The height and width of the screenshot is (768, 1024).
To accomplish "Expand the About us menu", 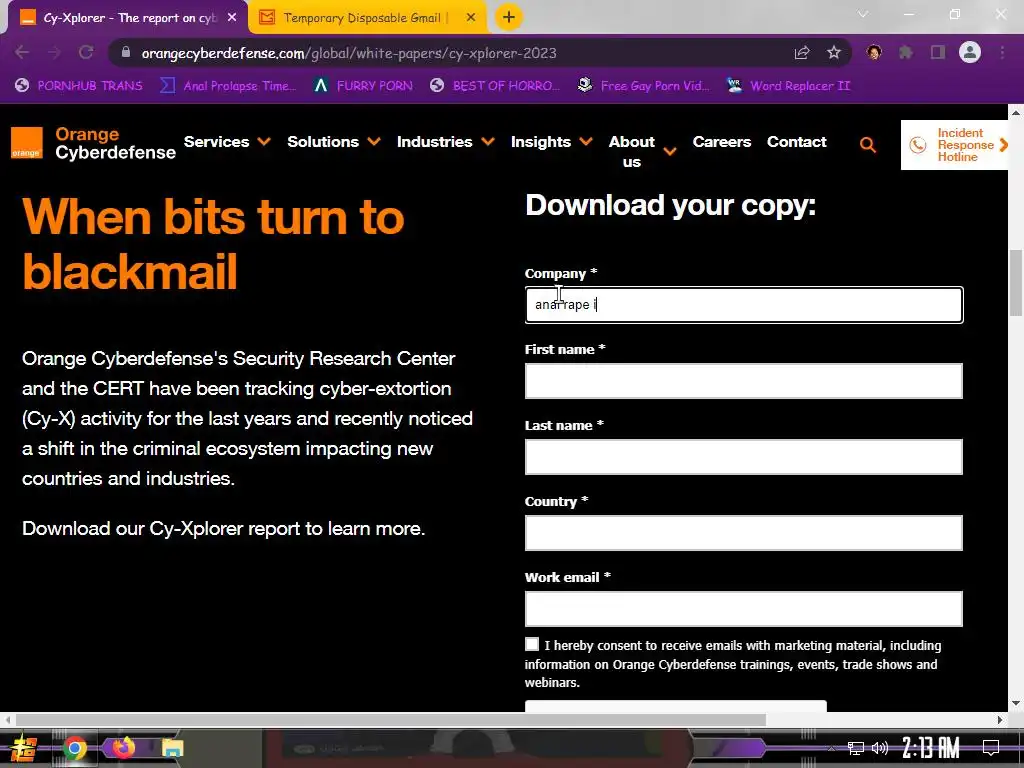I will coord(642,152).
